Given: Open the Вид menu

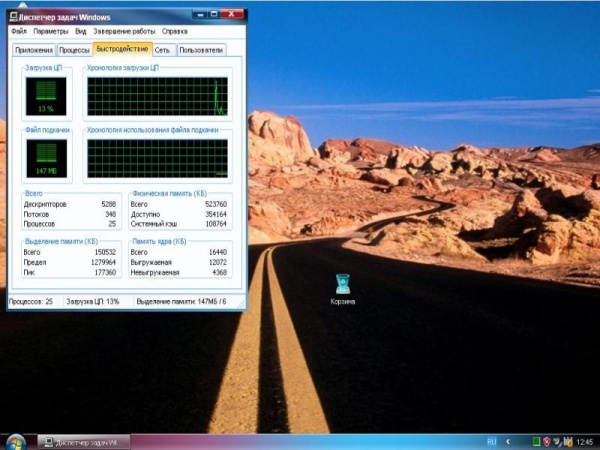Looking at the screenshot, I should (x=81, y=31).
